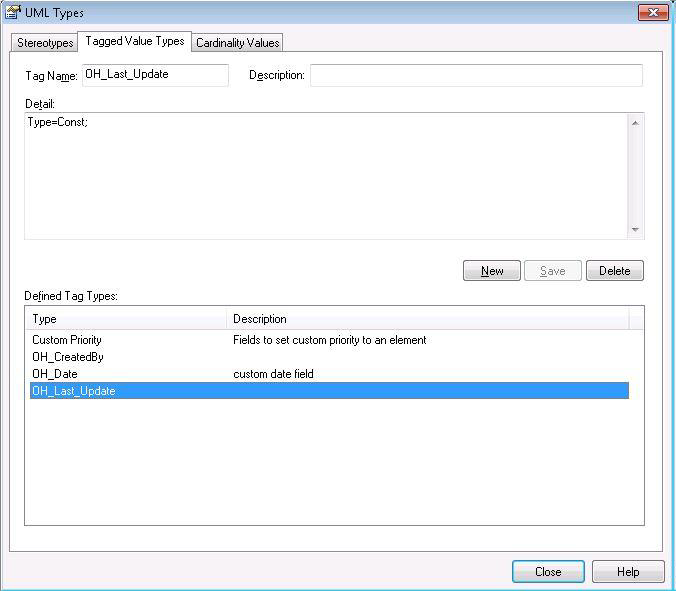Sort the list by the Type column header
The width and height of the screenshot is (676, 591).
pyautogui.click(x=127, y=319)
